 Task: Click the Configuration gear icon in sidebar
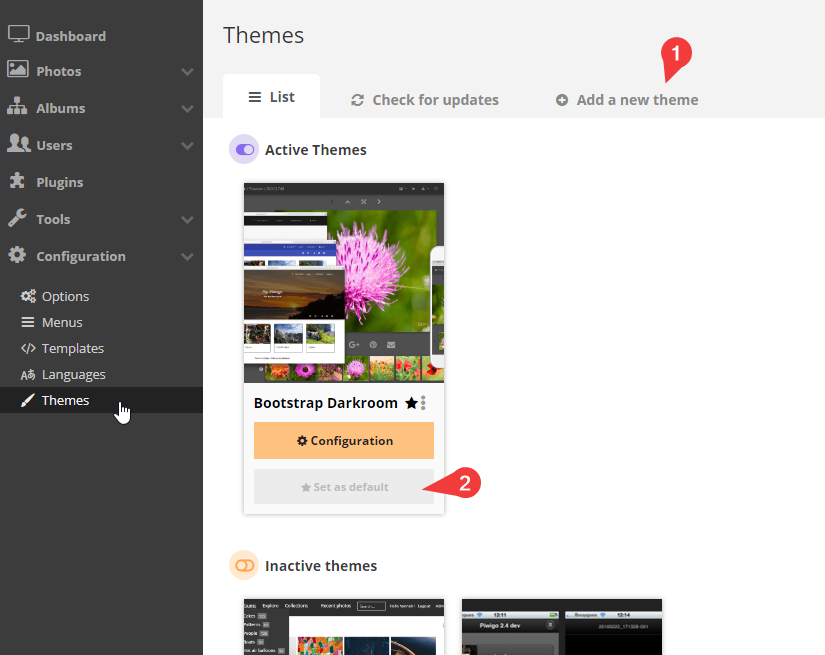(x=17, y=255)
